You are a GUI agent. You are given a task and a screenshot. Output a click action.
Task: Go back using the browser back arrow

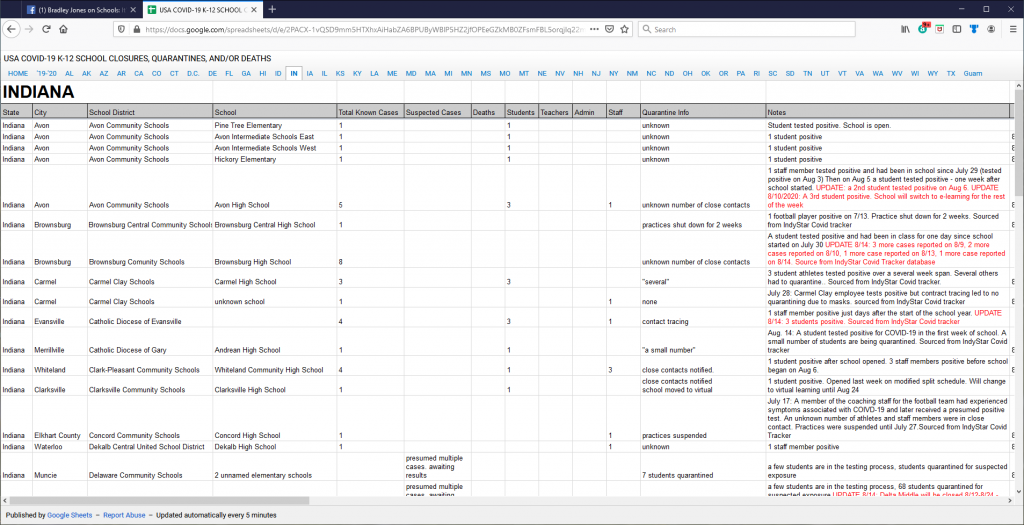[x=11, y=29]
